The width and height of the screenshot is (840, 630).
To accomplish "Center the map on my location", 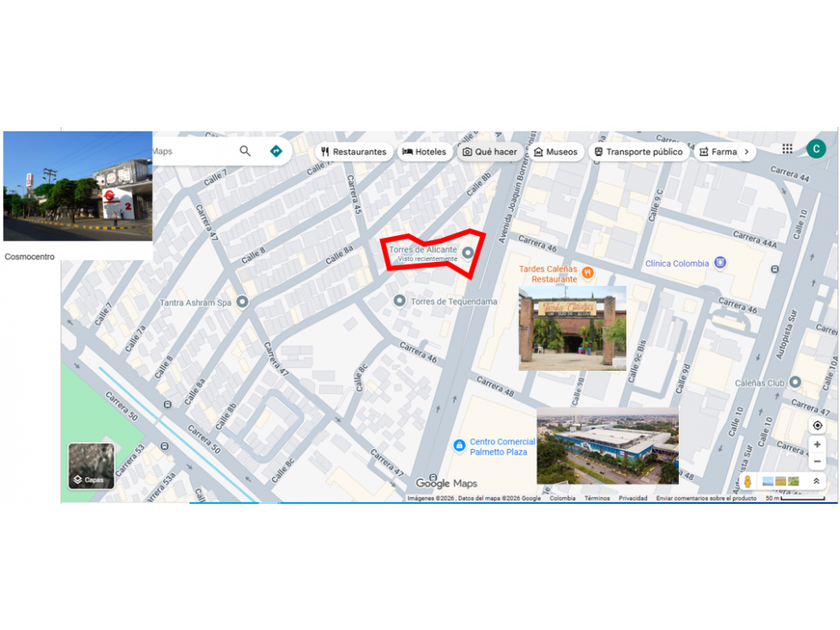I will pyautogui.click(x=817, y=425).
